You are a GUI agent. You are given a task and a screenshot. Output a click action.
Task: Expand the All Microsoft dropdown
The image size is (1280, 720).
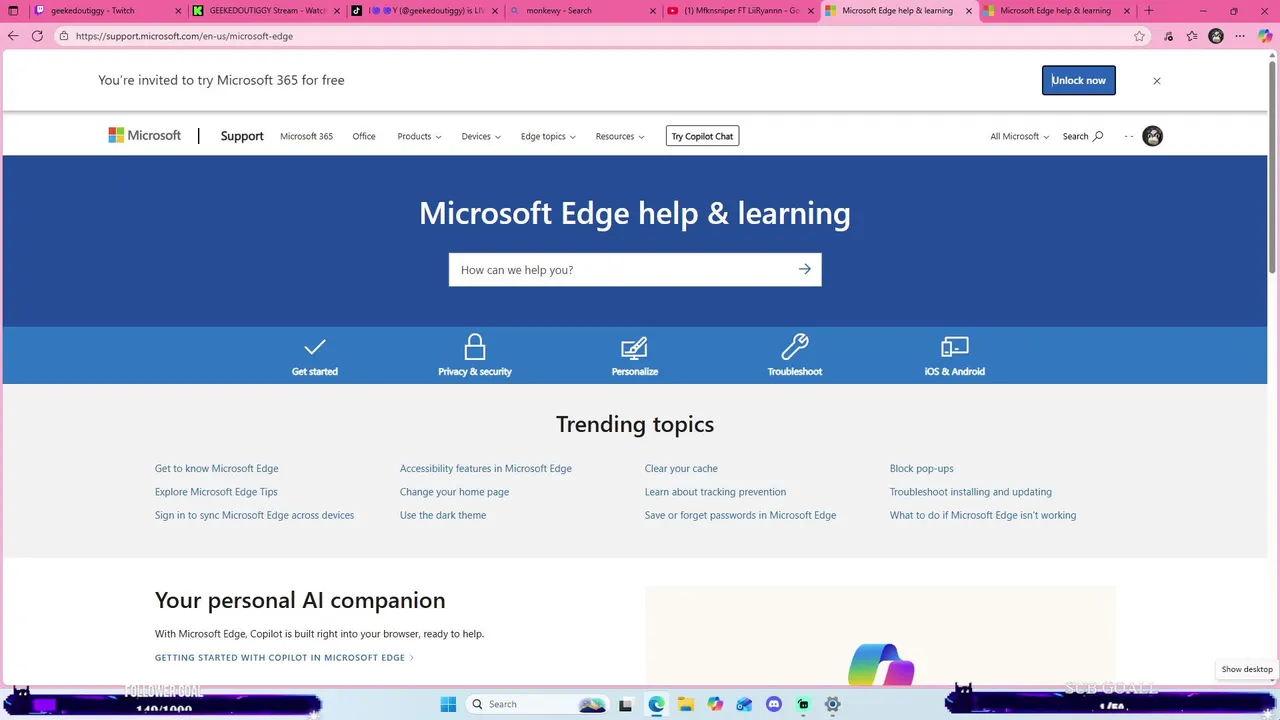point(1020,136)
